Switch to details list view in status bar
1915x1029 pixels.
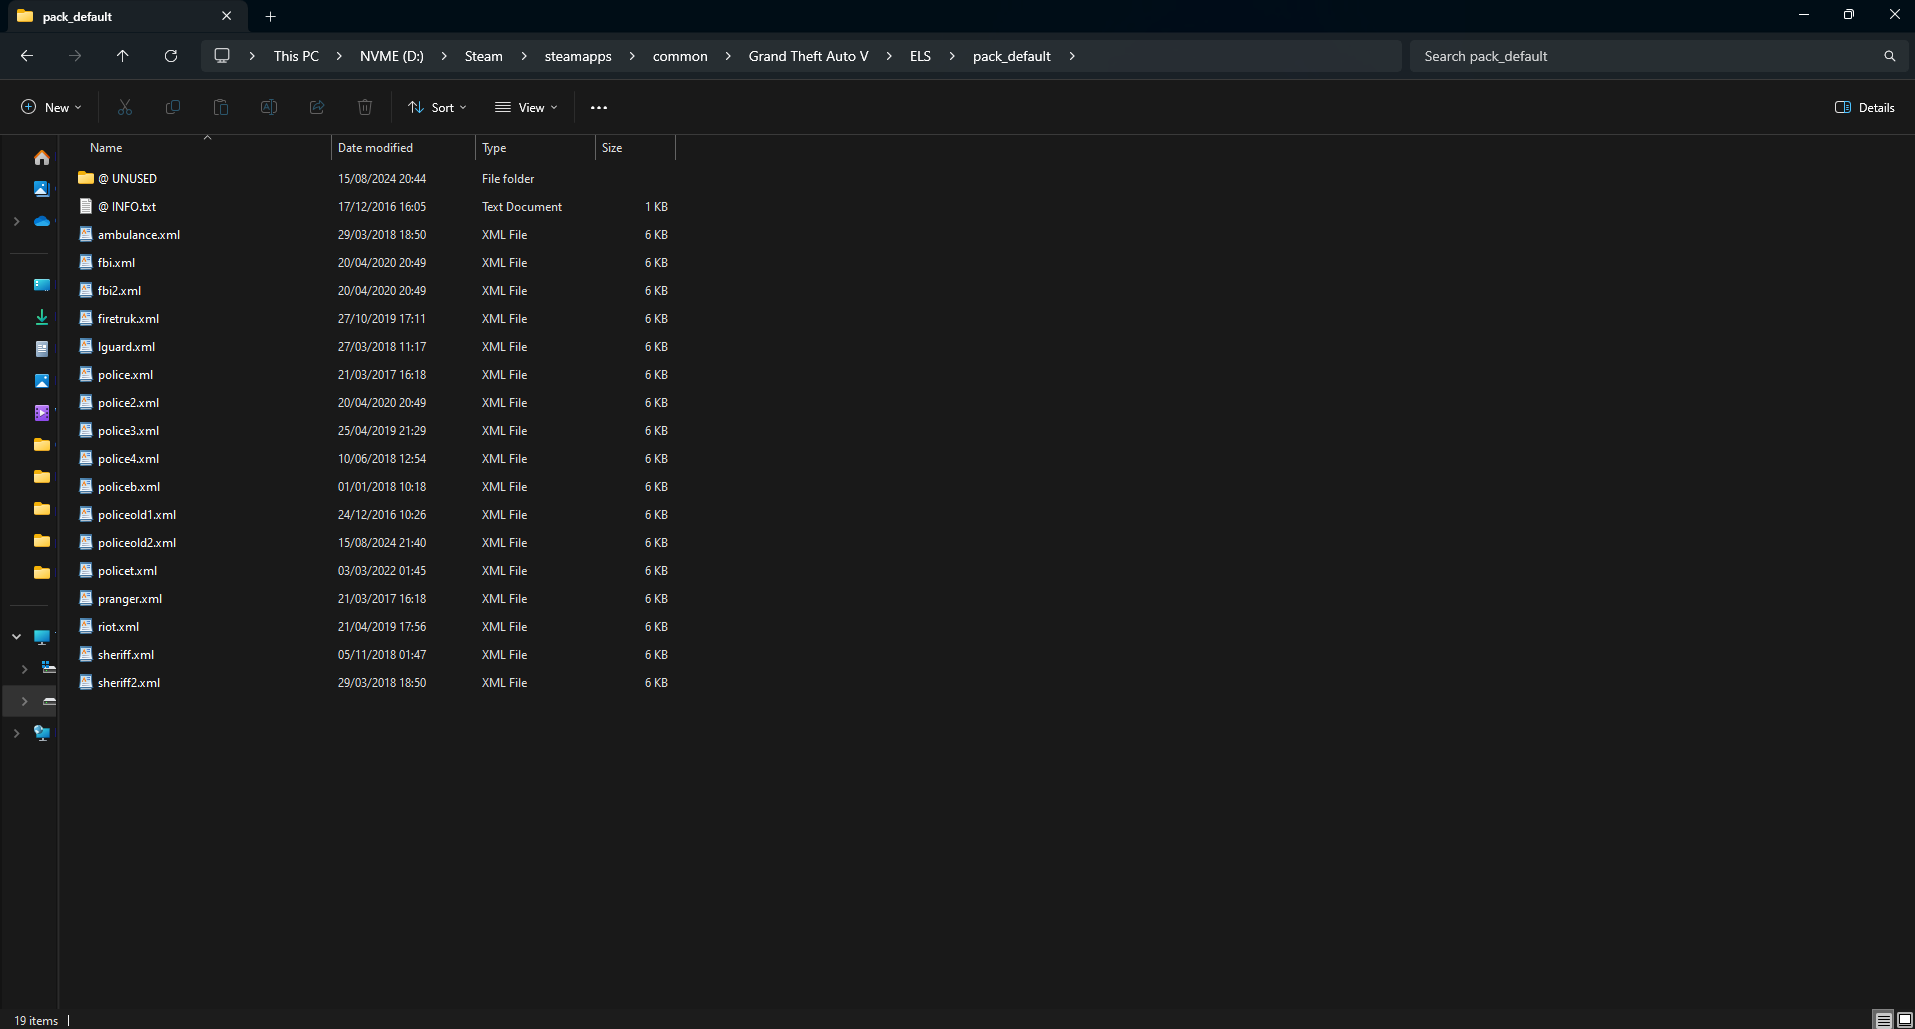(x=1883, y=1020)
